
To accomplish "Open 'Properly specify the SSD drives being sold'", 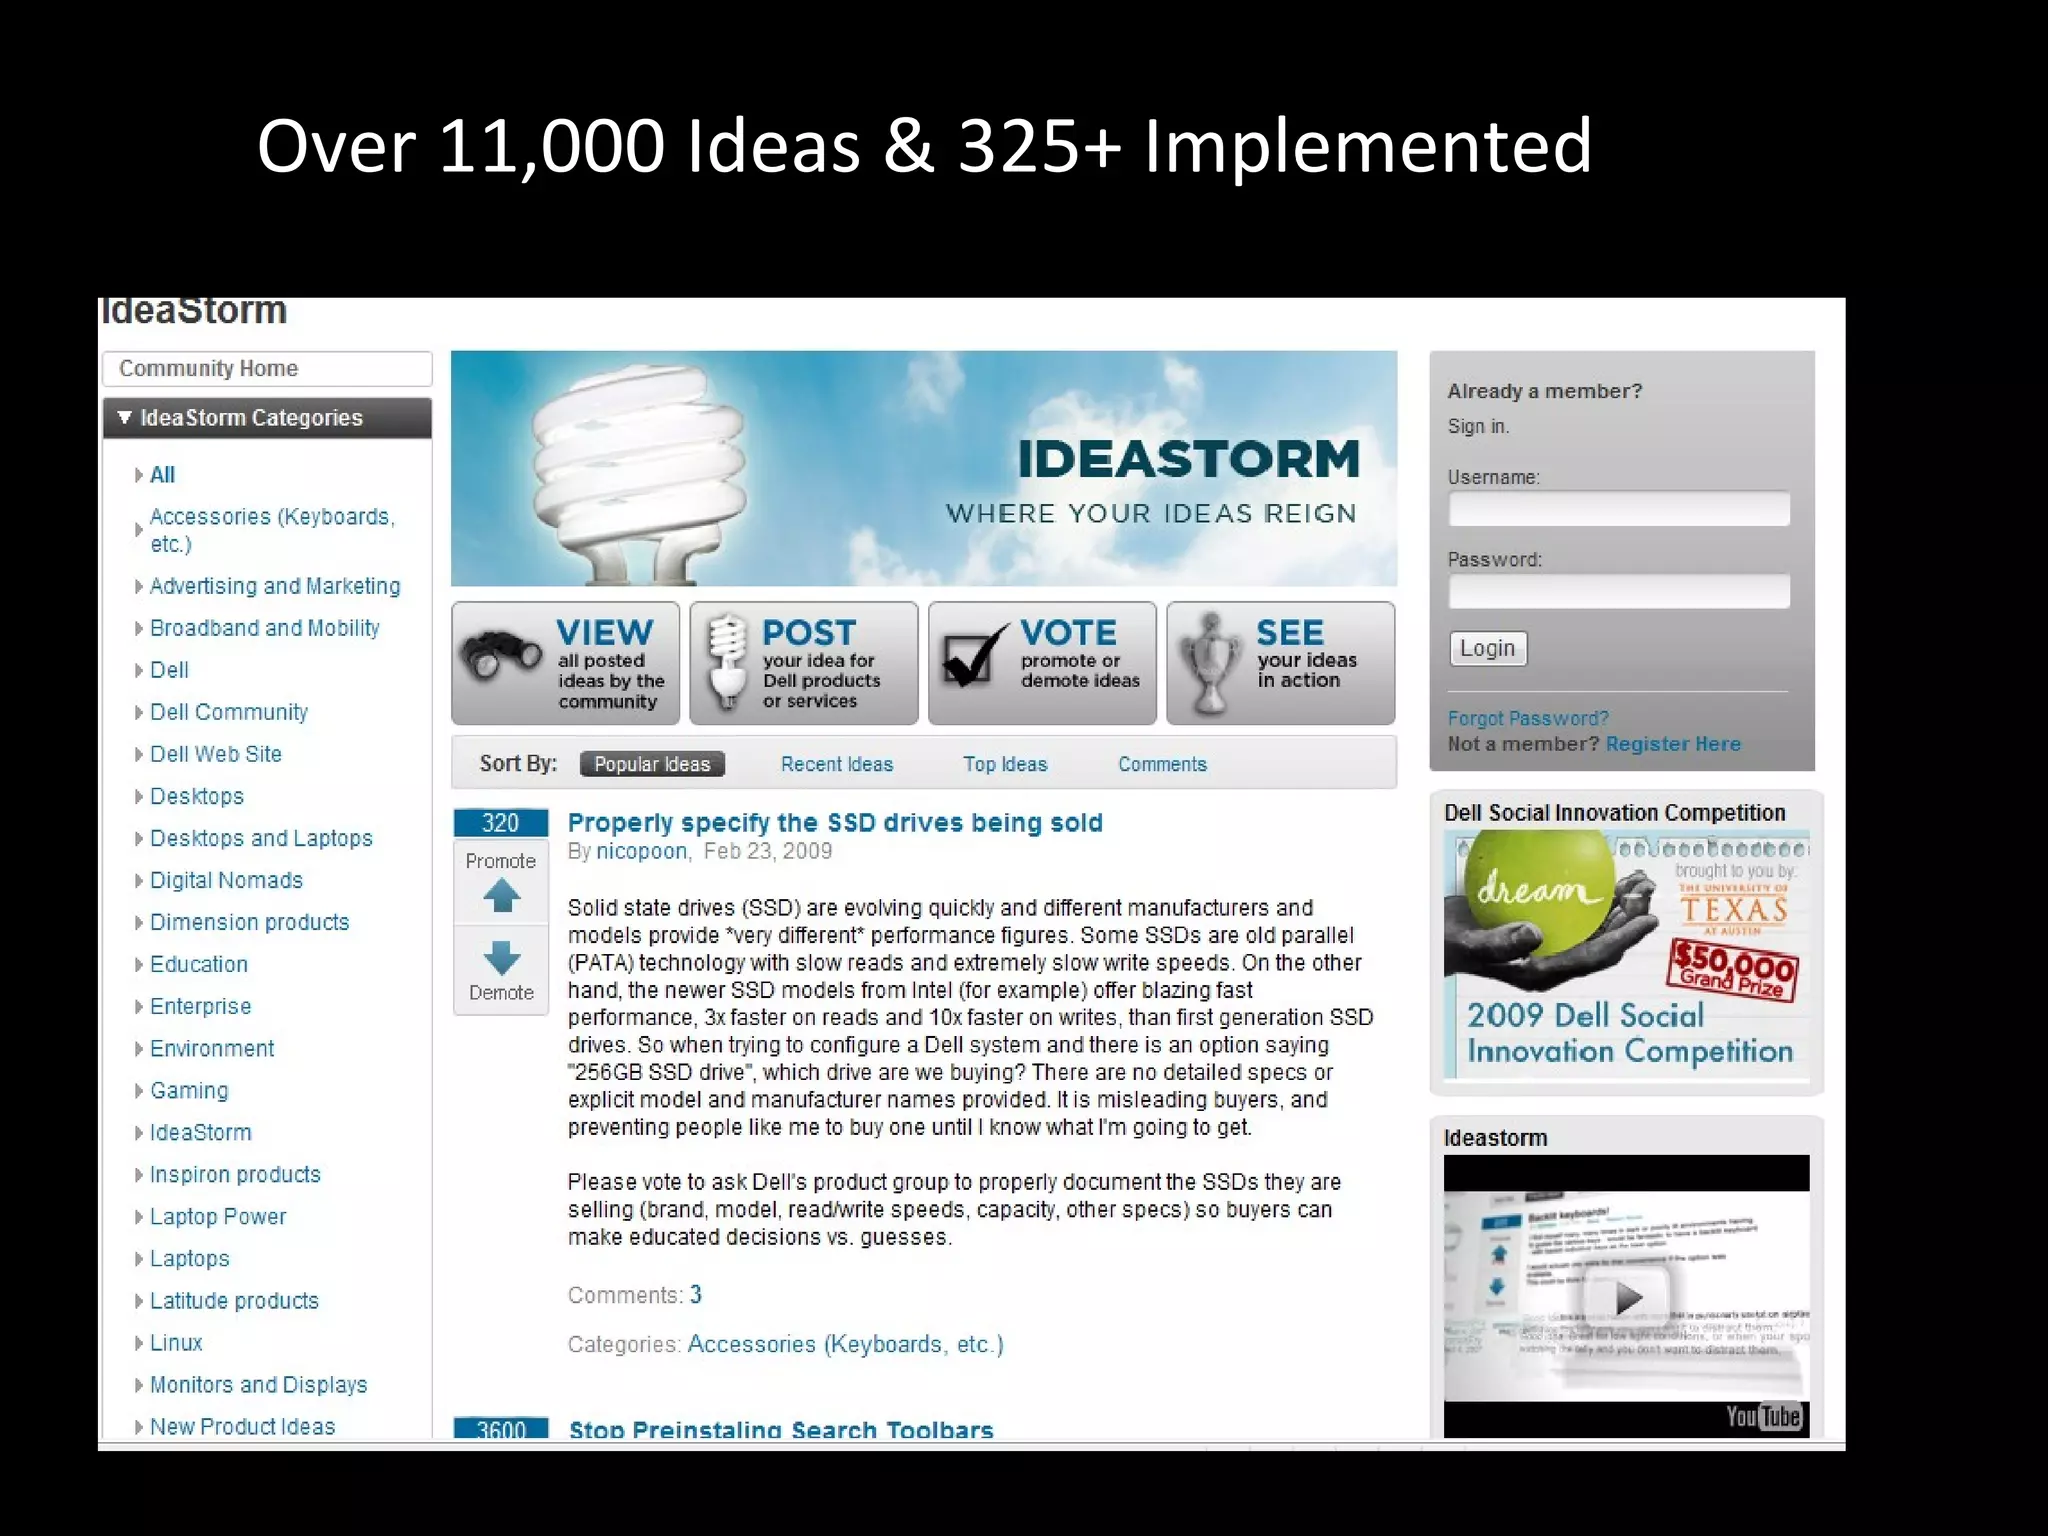I will [835, 822].
